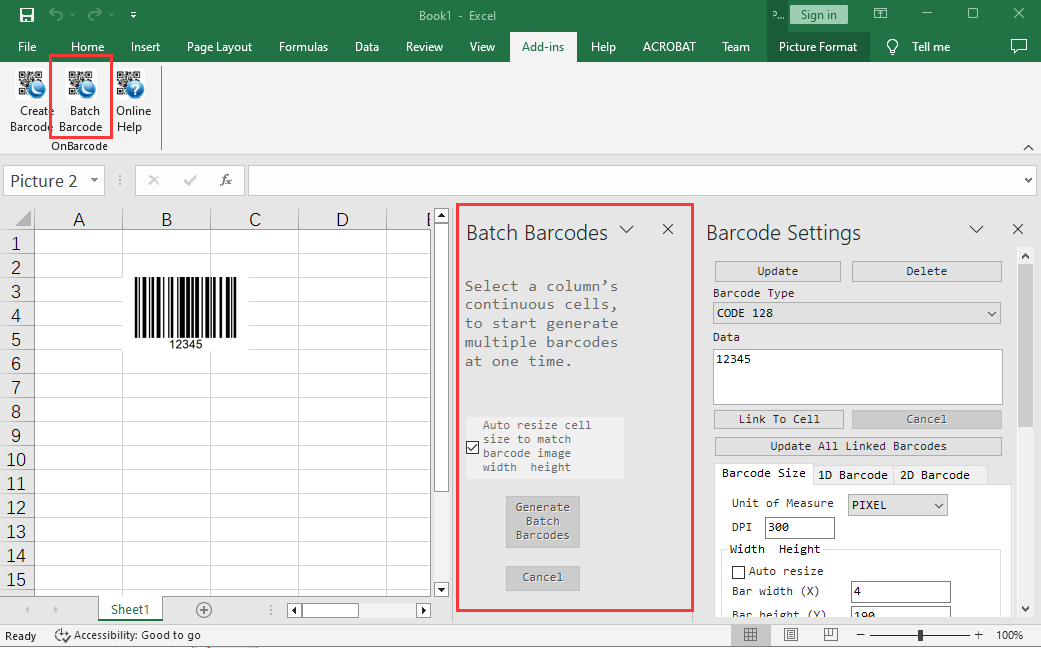
Task: Collapse the Batch Barcodes panel chevron
Action: (627, 229)
